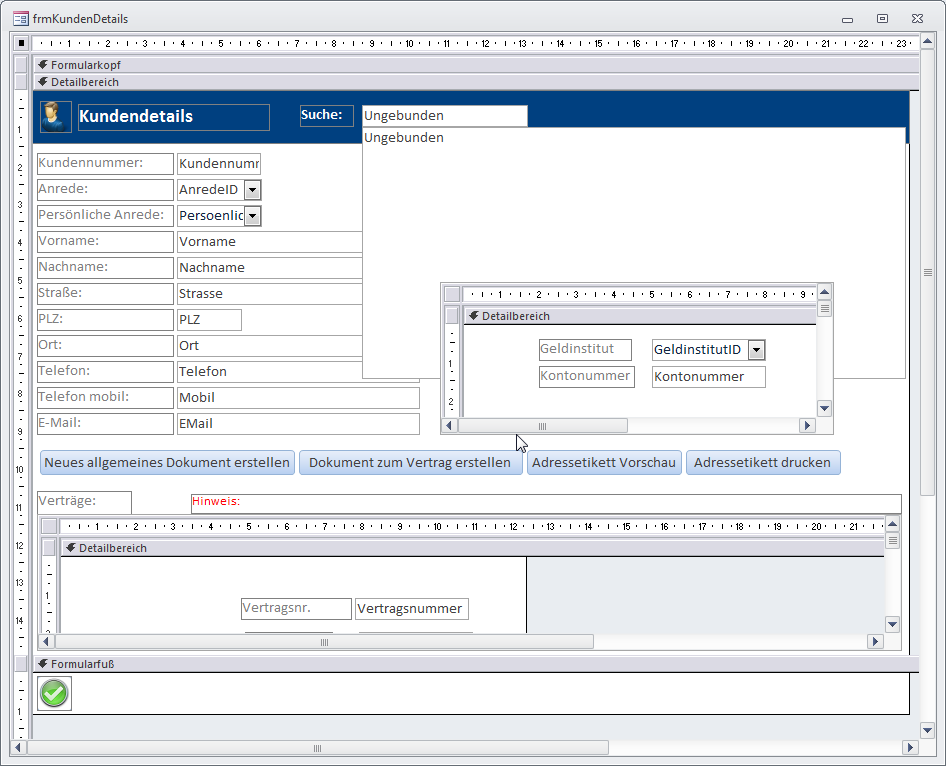
Task: Click the customer avatar picture icon
Action: point(55,116)
